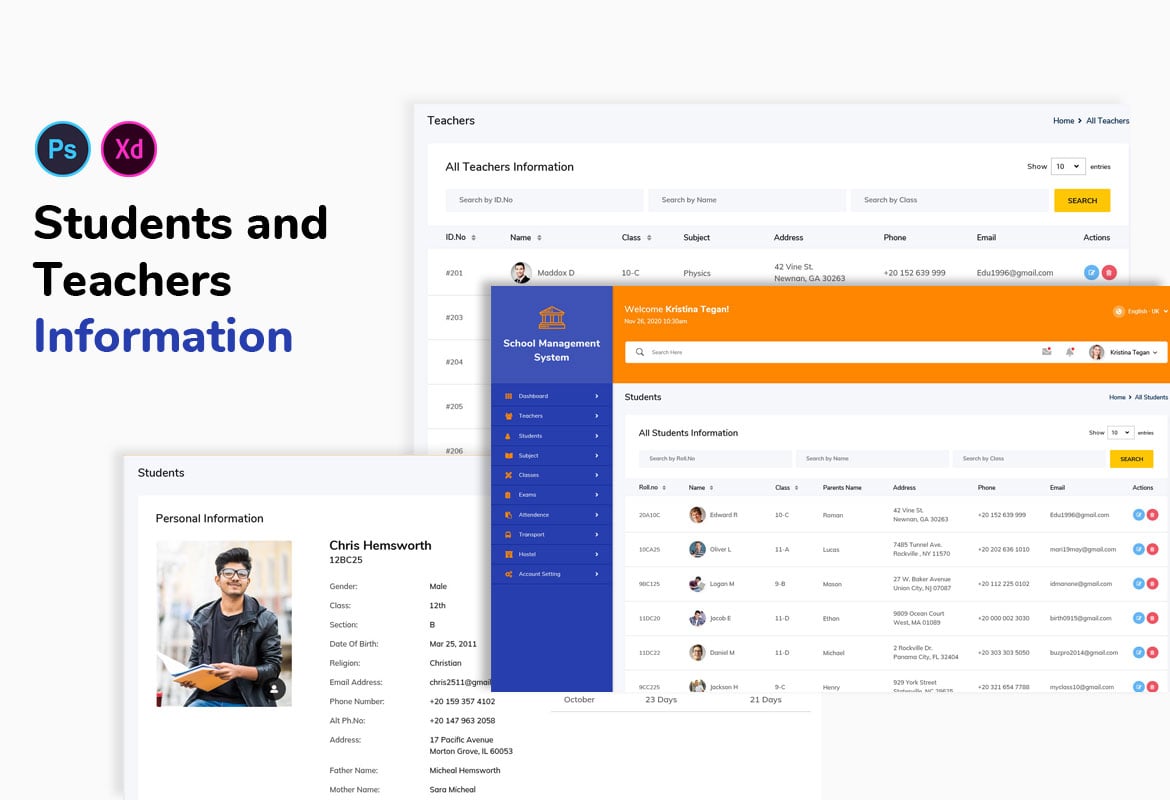The image size is (1170, 800).
Task: Select the Exams icon in the sidebar
Action: pos(507,494)
